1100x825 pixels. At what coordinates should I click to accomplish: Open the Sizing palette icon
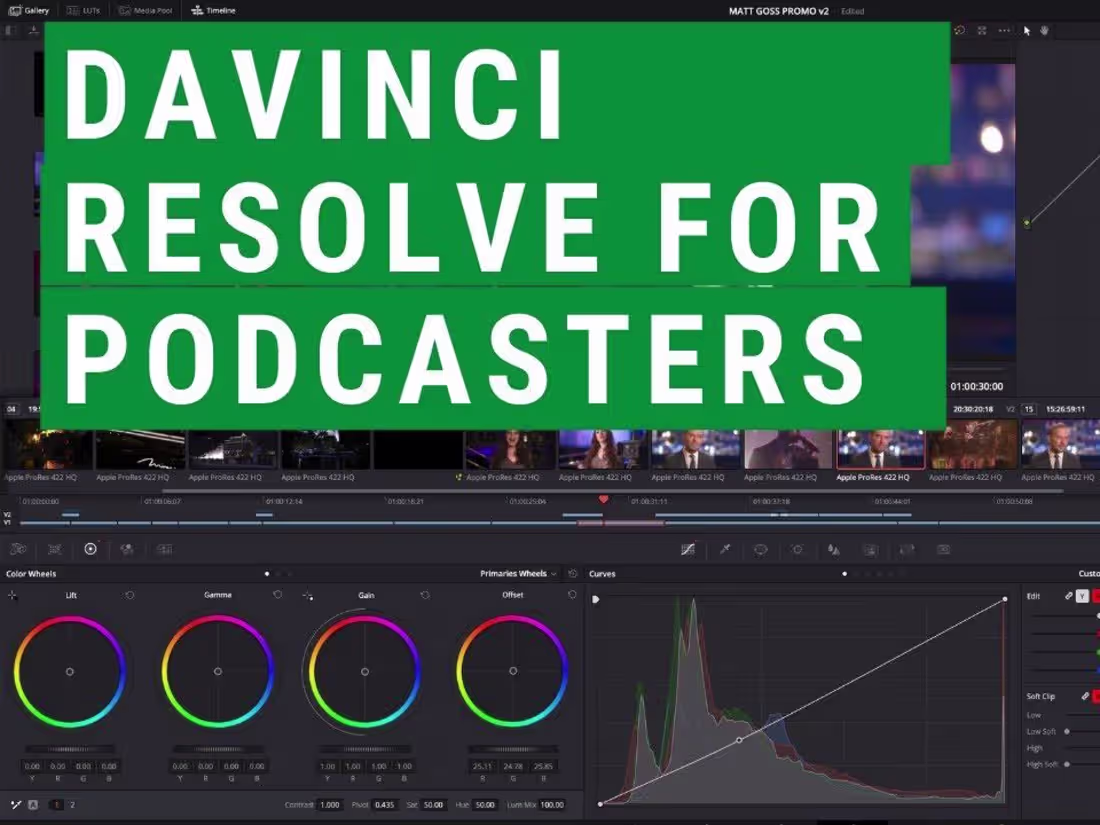coord(907,549)
